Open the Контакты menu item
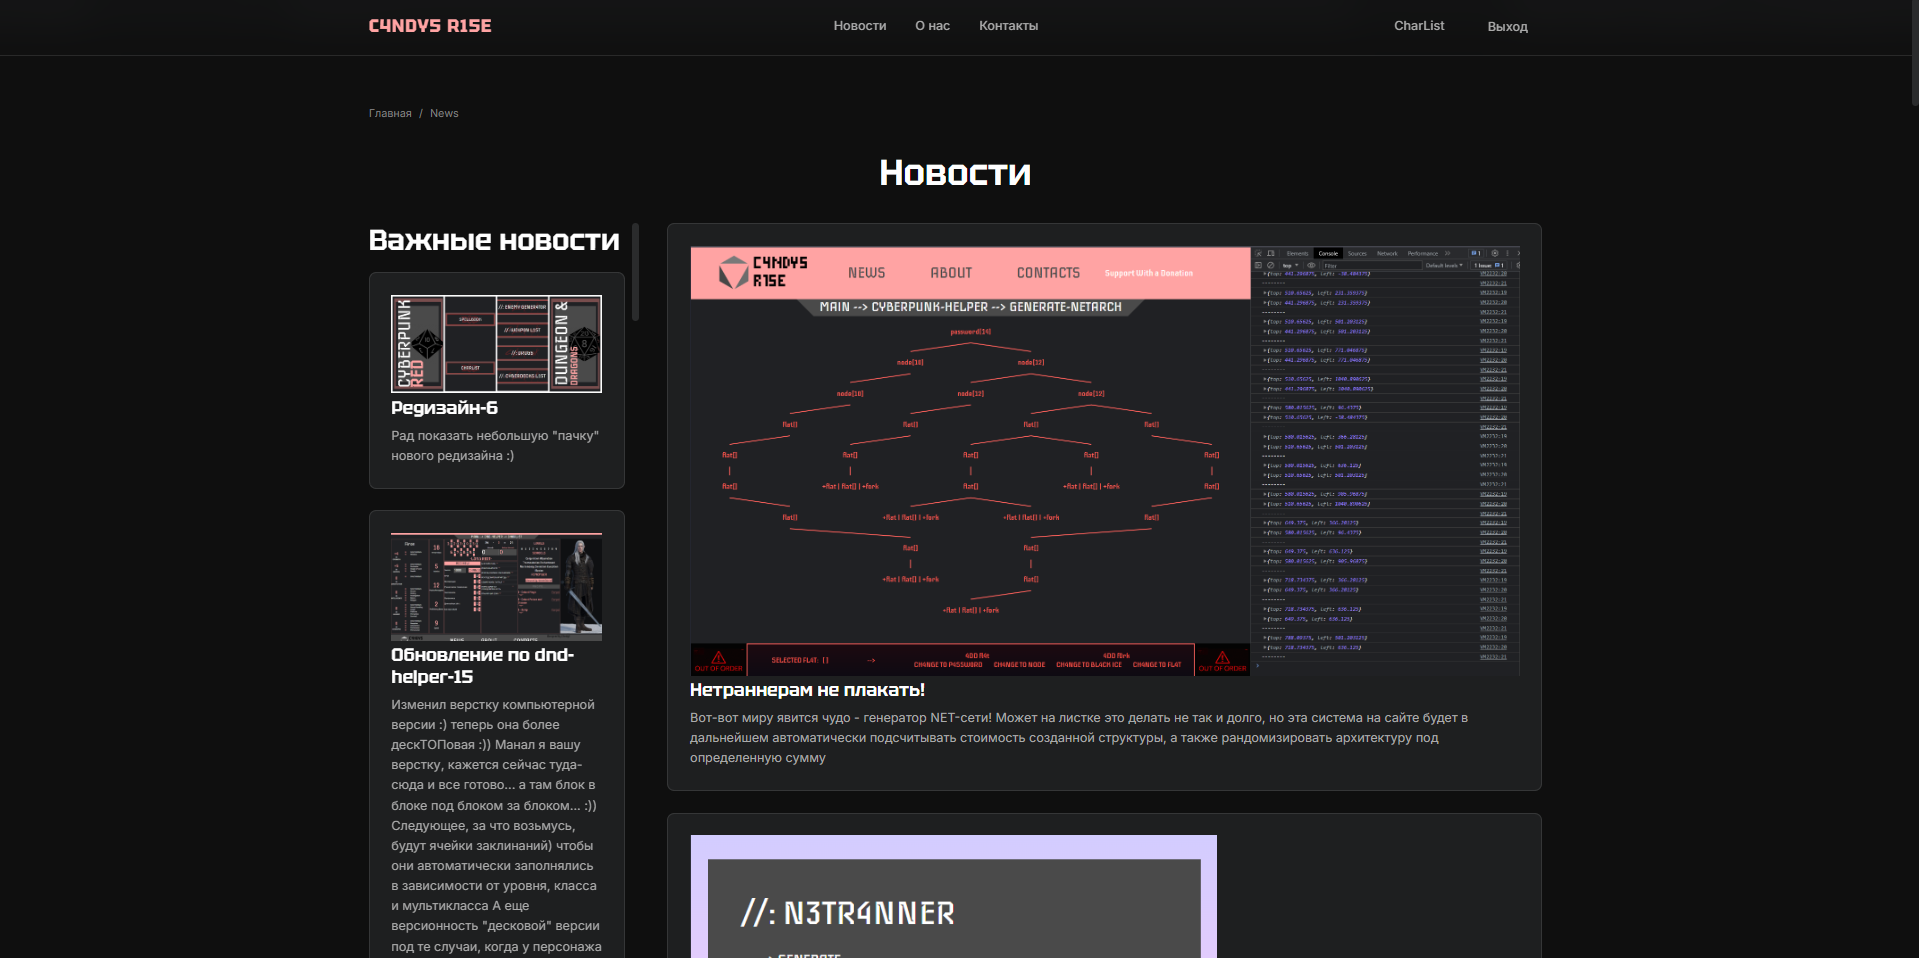This screenshot has height=958, width=1919. [1008, 26]
